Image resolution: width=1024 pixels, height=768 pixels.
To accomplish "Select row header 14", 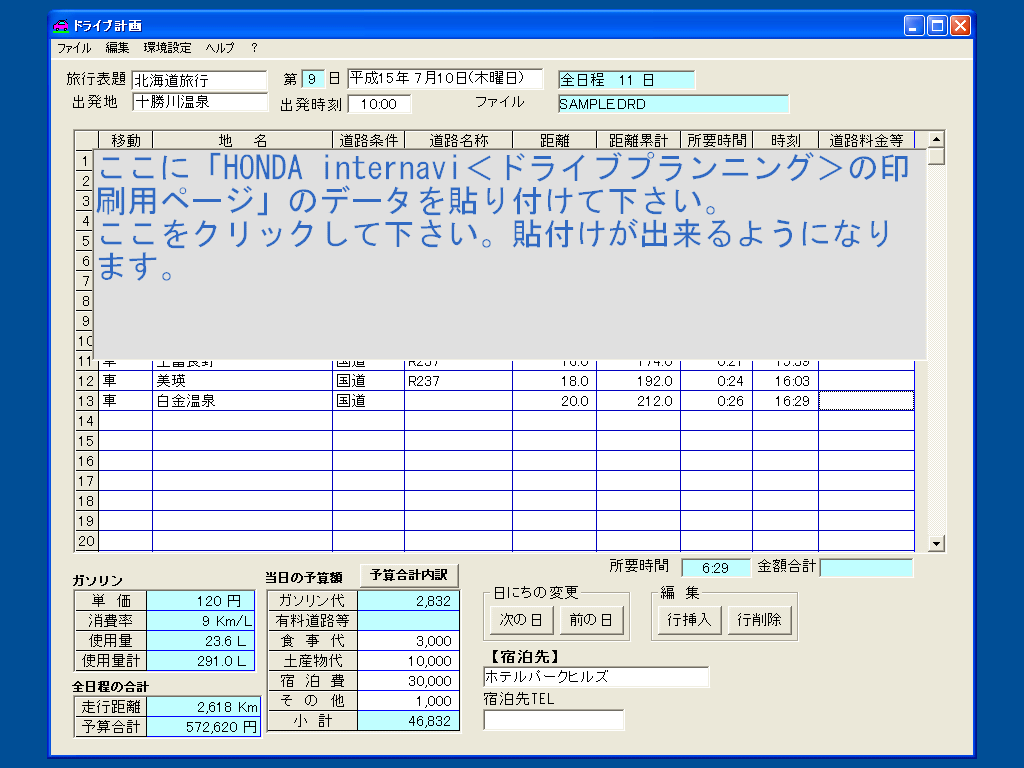I will [x=86, y=421].
